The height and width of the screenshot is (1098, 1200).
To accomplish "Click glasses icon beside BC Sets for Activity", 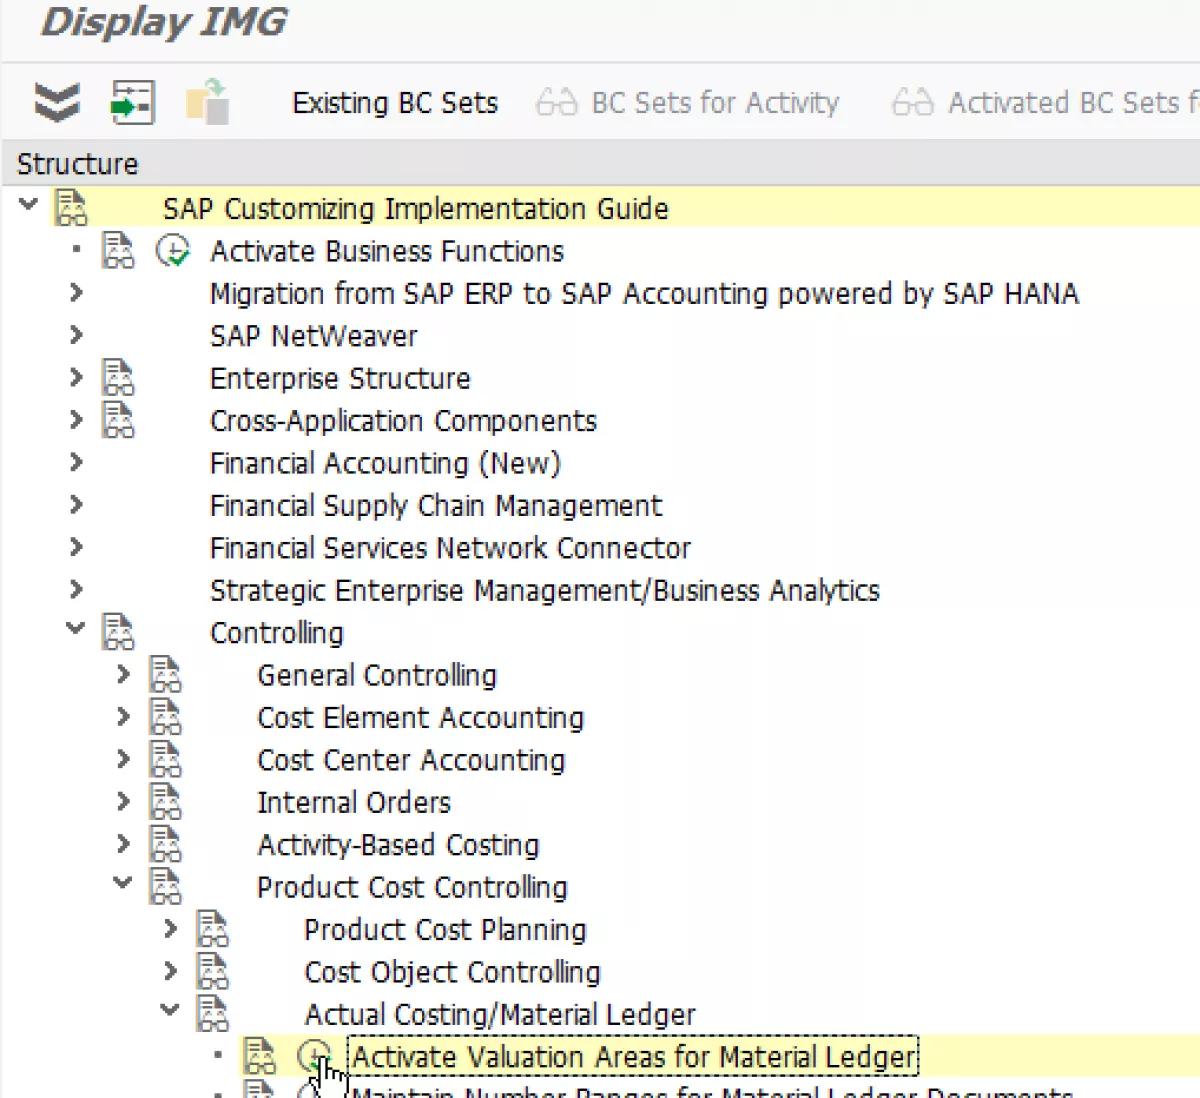I will 557,103.
